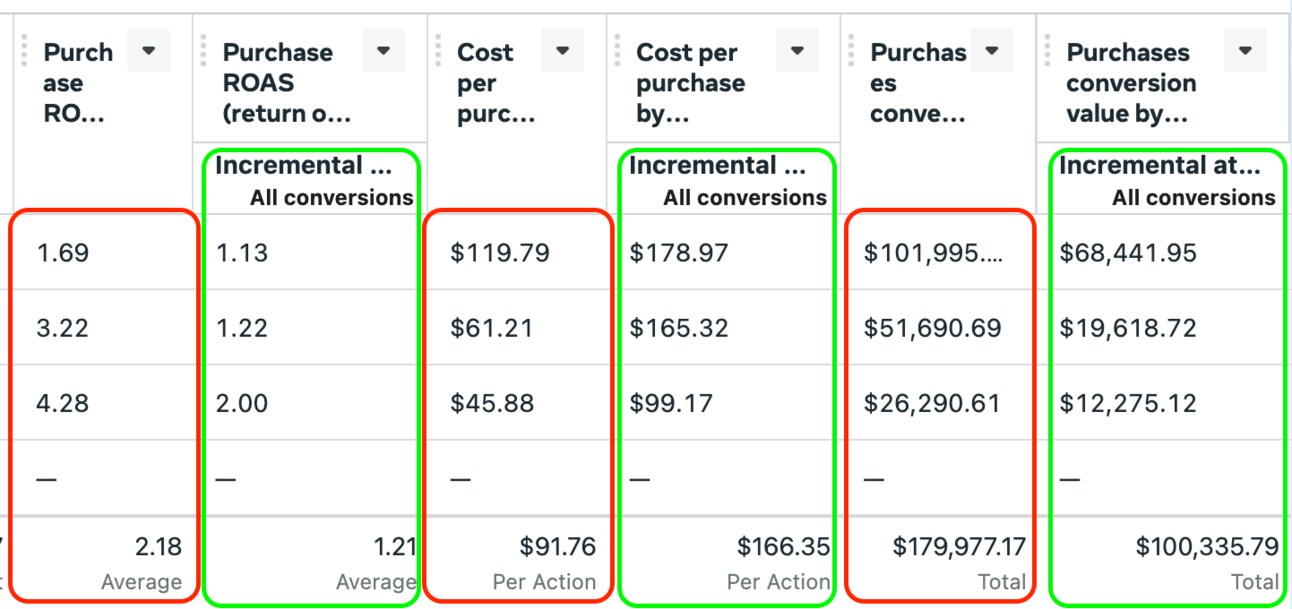Expand the "Purchas es conve..." column dropdown arrow
Screen dimensions: 1292x609
(992, 51)
